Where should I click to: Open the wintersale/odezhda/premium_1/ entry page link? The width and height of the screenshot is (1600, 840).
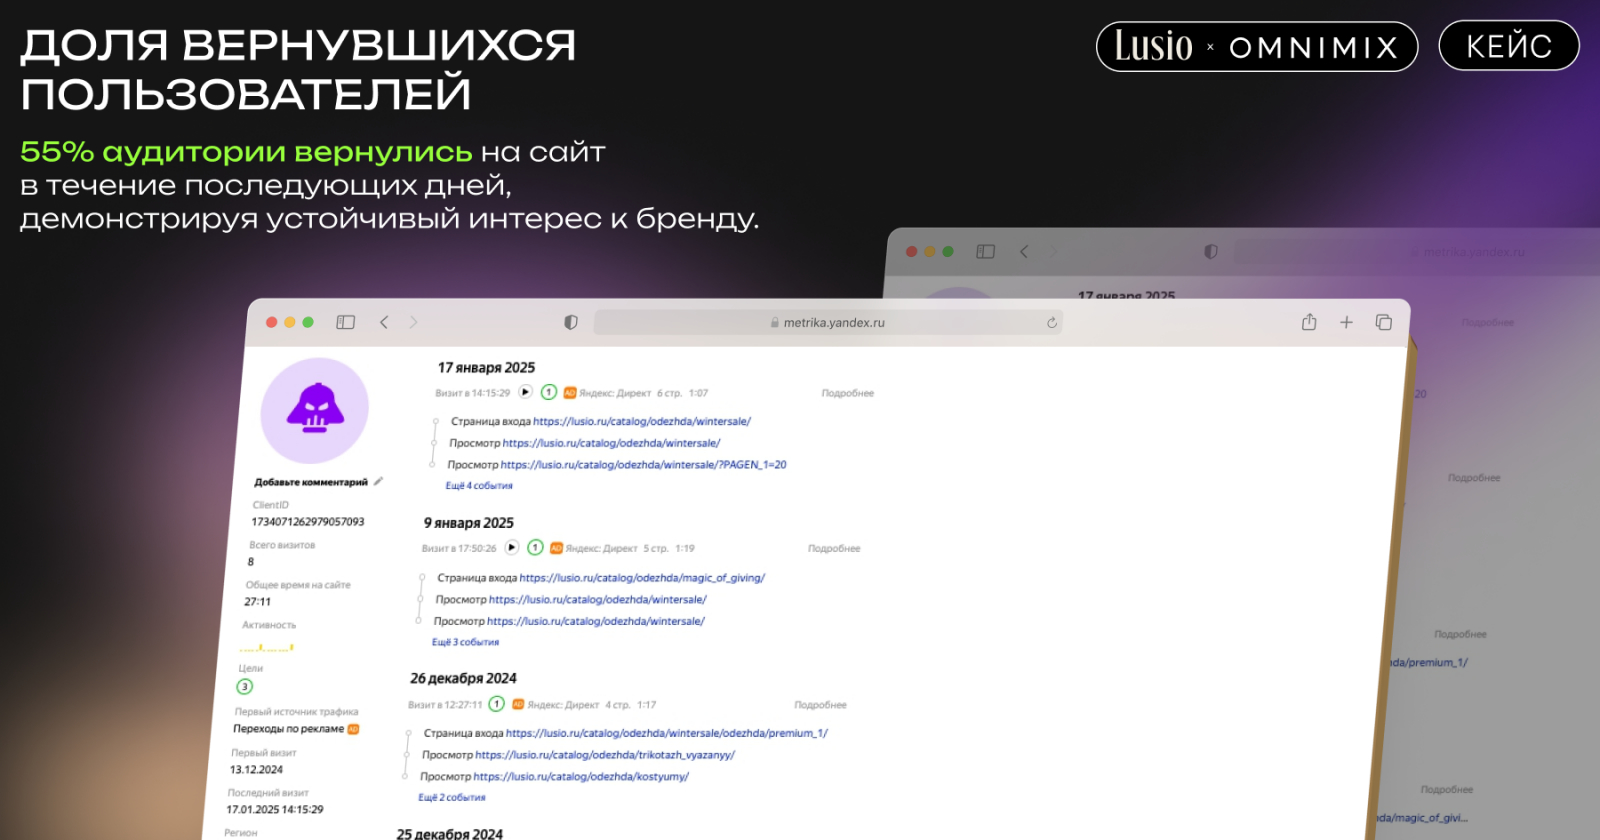pos(667,733)
